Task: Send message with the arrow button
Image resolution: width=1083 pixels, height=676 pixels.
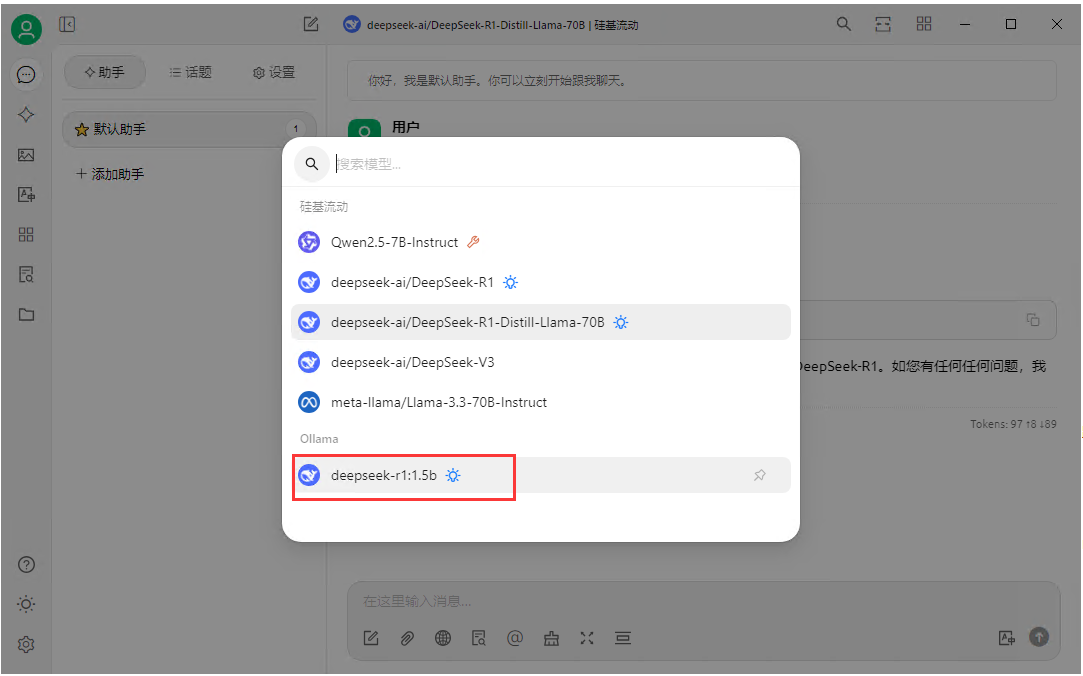Action: (x=1039, y=637)
